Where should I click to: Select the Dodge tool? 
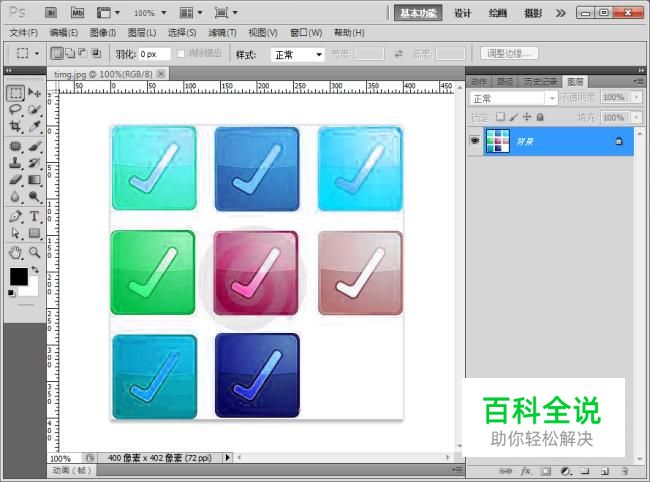(35, 196)
